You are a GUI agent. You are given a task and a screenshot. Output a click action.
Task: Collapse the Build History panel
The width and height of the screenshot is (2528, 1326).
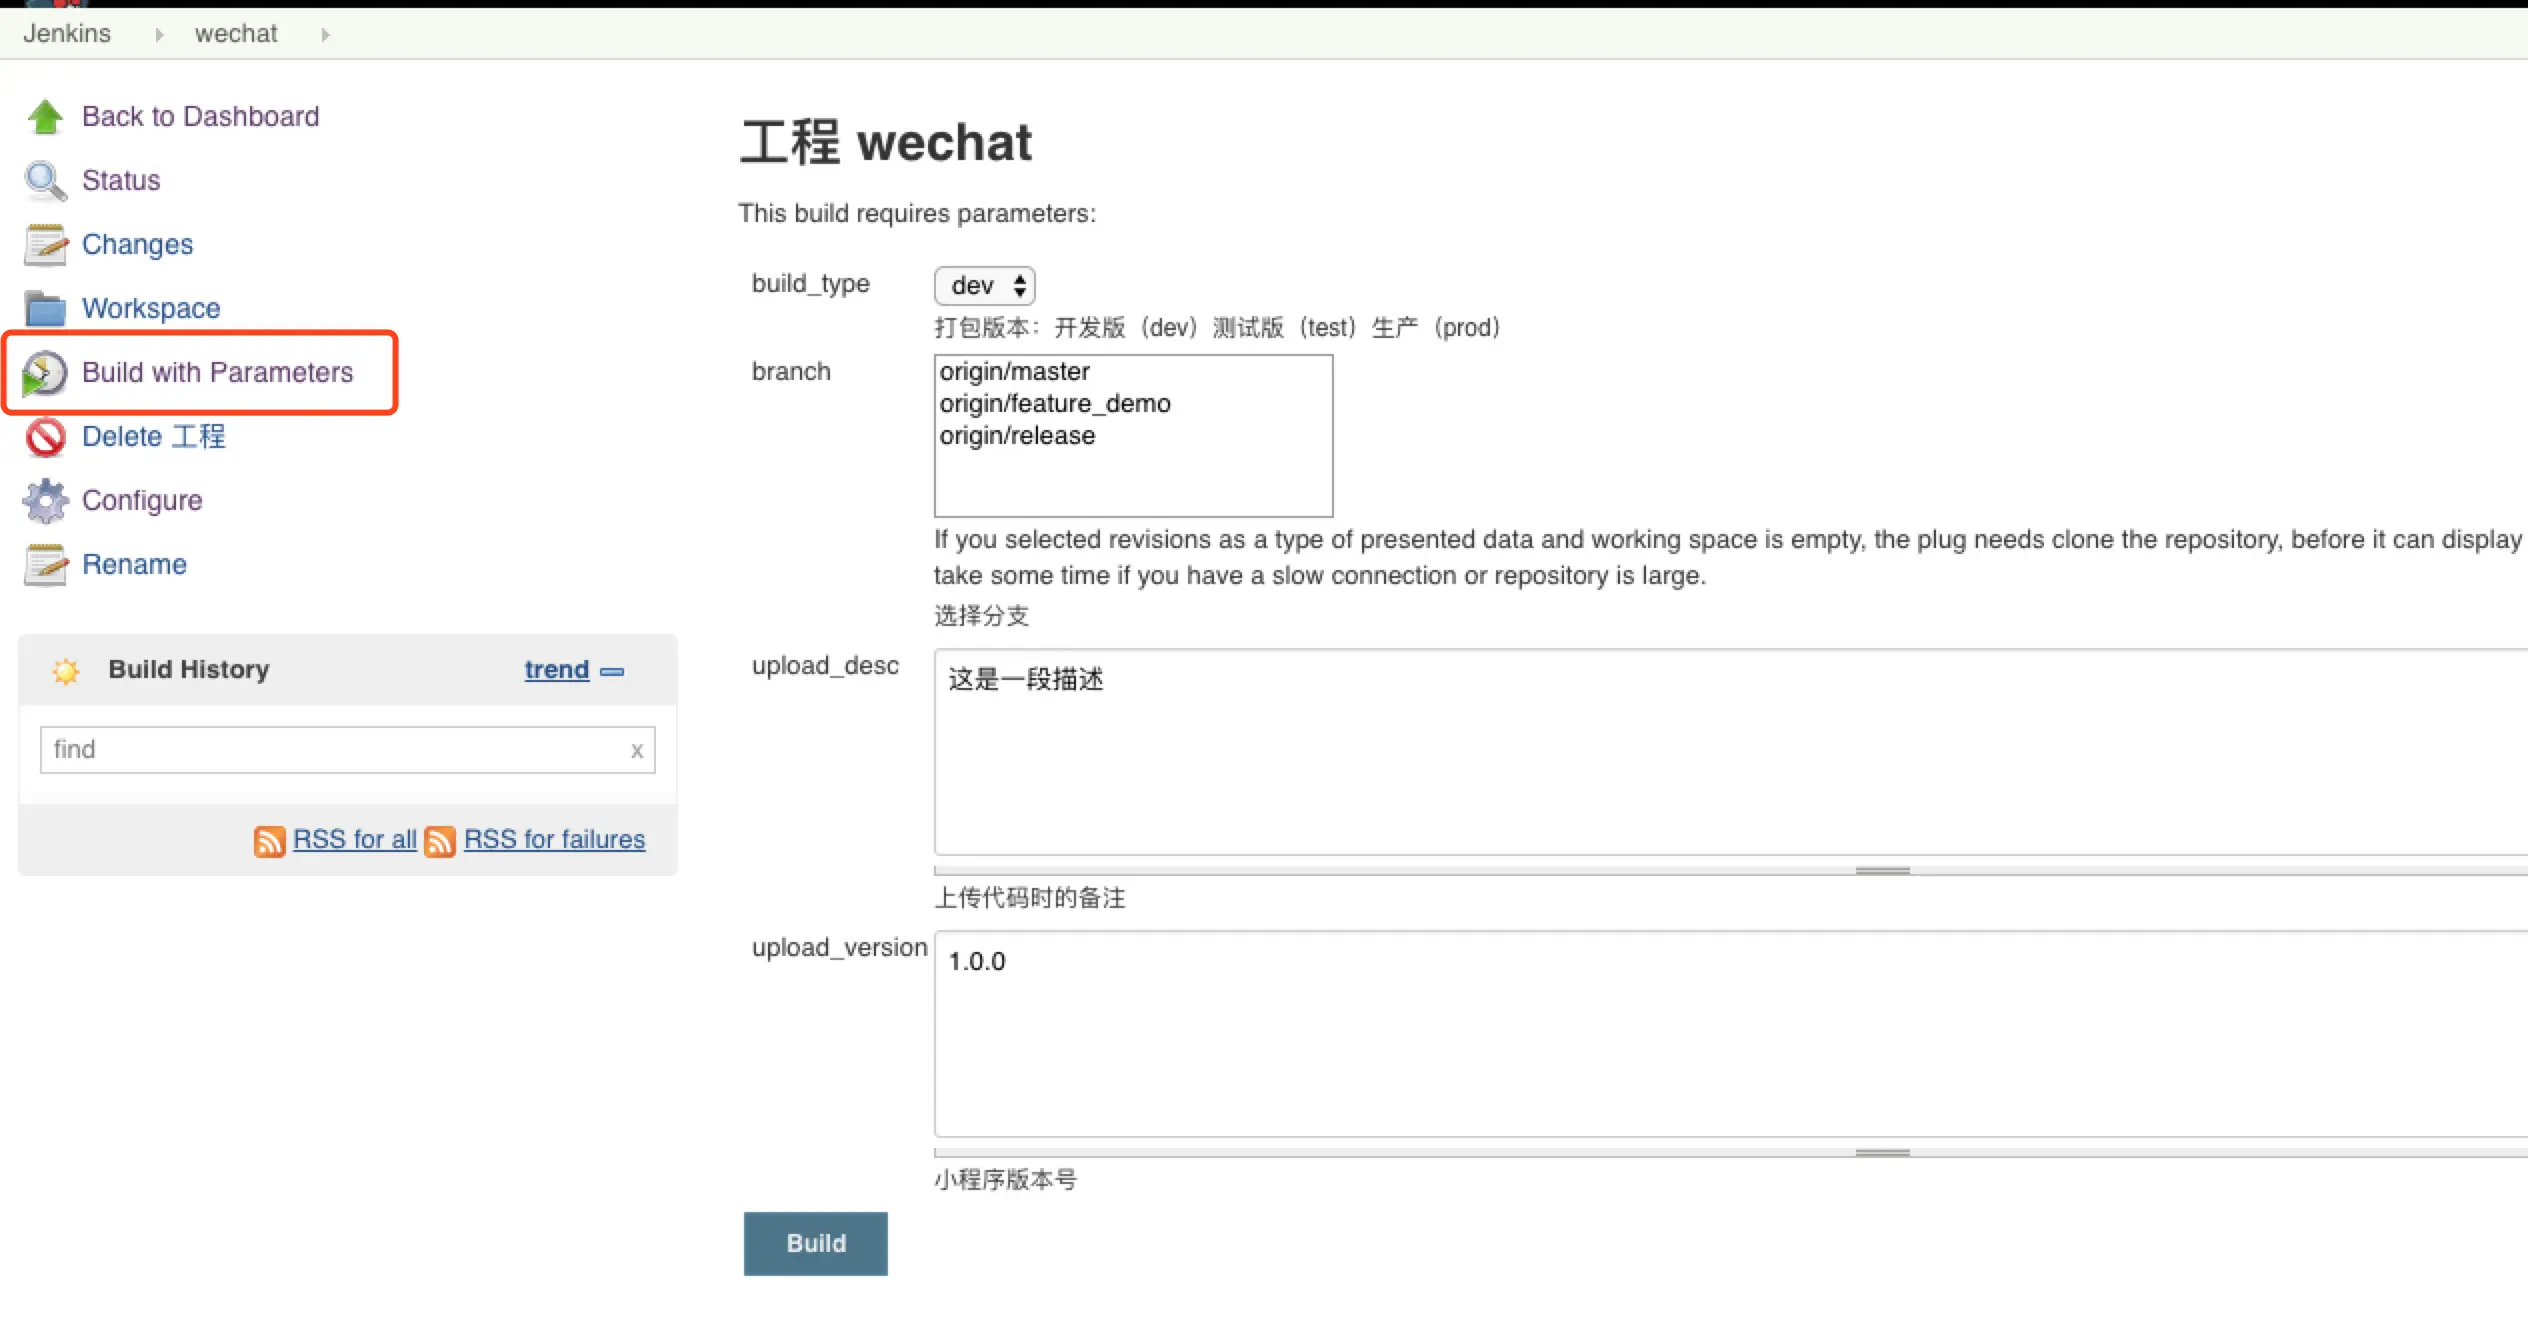(612, 671)
